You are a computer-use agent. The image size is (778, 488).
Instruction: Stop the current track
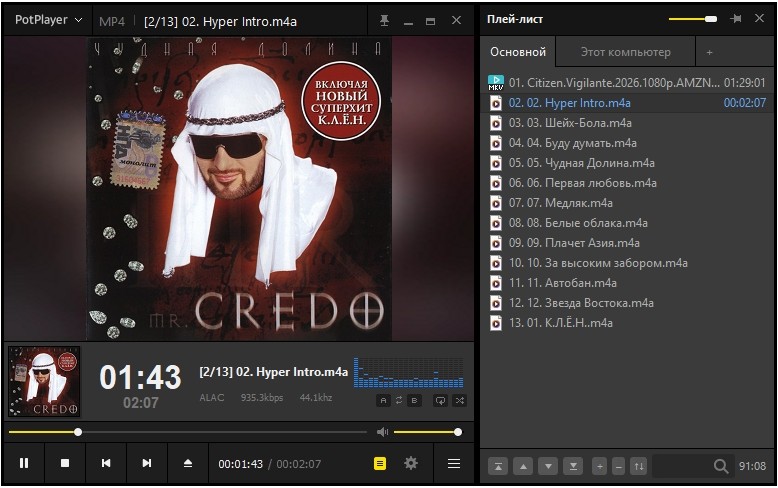(65, 463)
